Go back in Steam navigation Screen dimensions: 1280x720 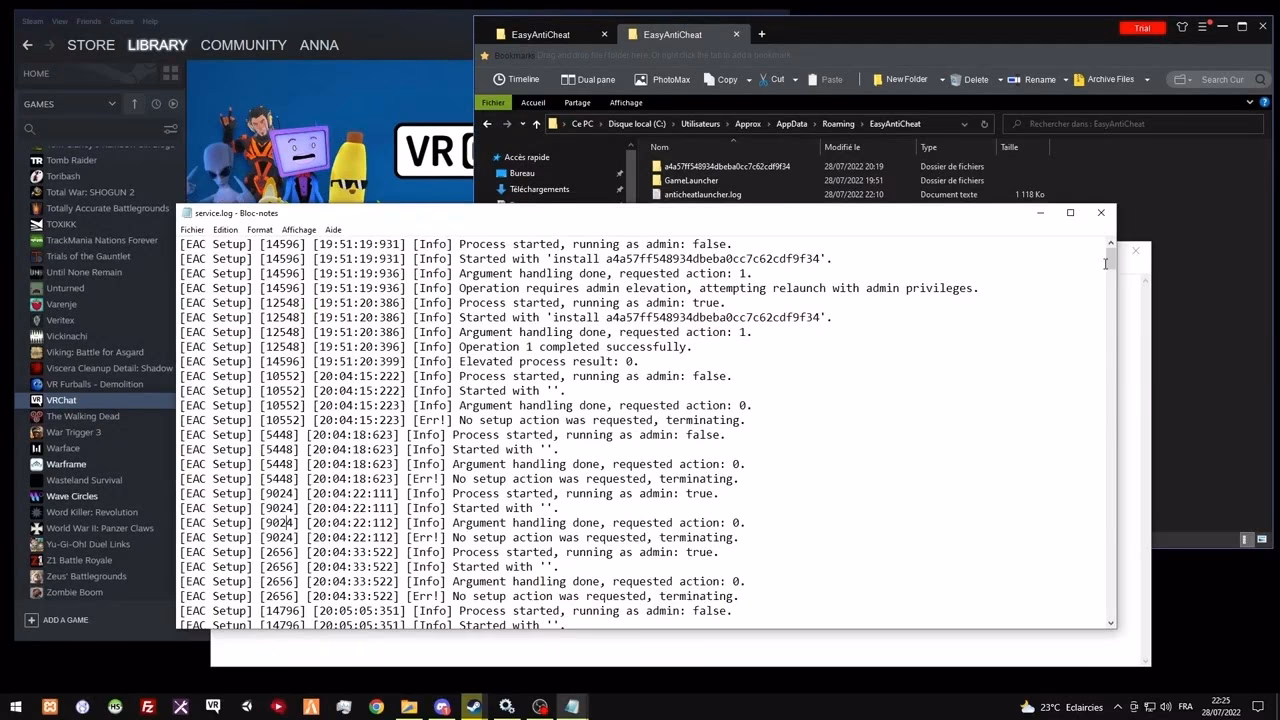click(28, 45)
